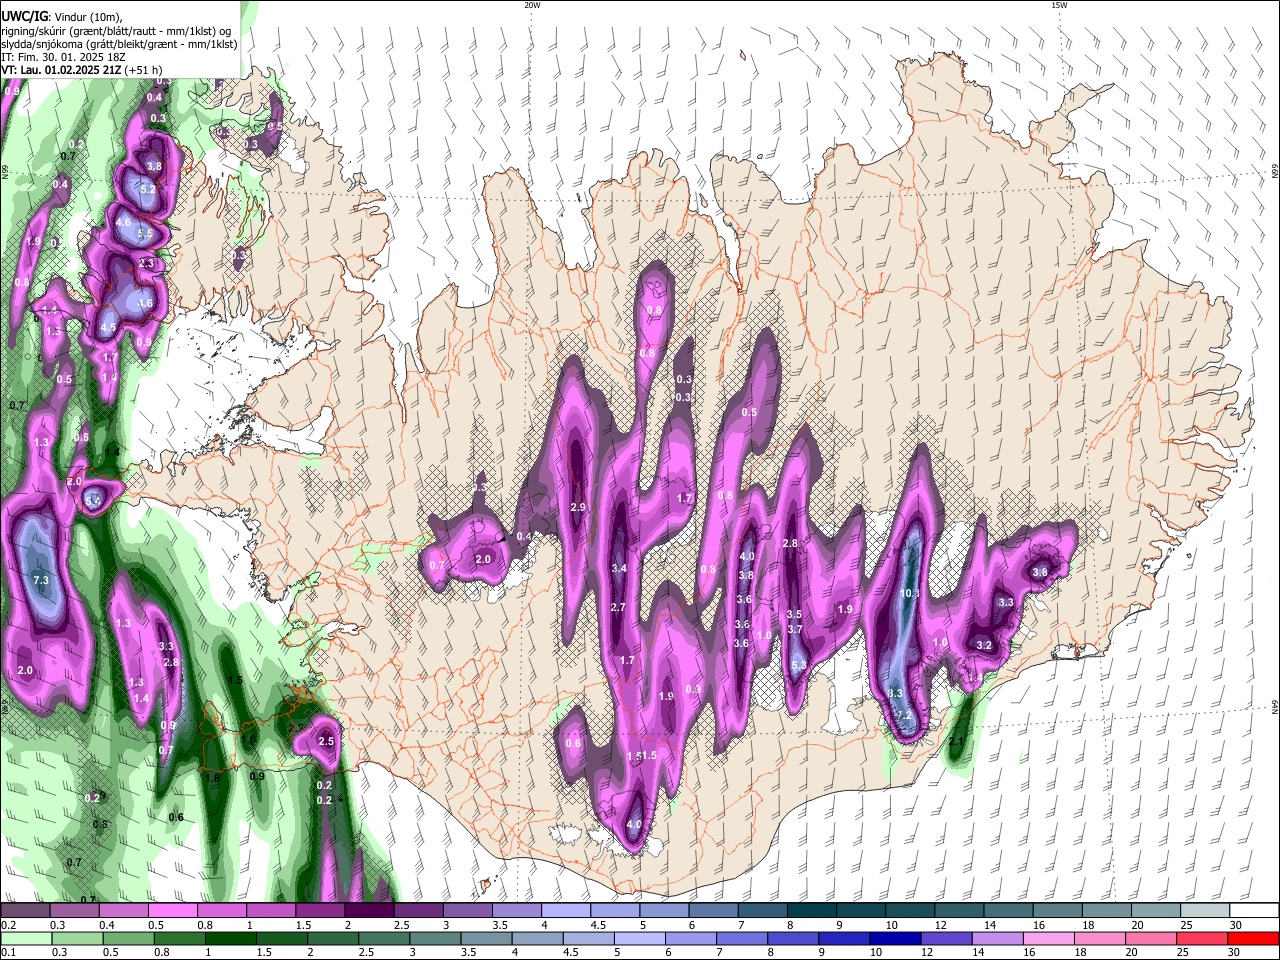Image resolution: width=1280 pixels, height=960 pixels.
Task: Click the 10.1 precipitation value on the map
Action: click(x=910, y=593)
